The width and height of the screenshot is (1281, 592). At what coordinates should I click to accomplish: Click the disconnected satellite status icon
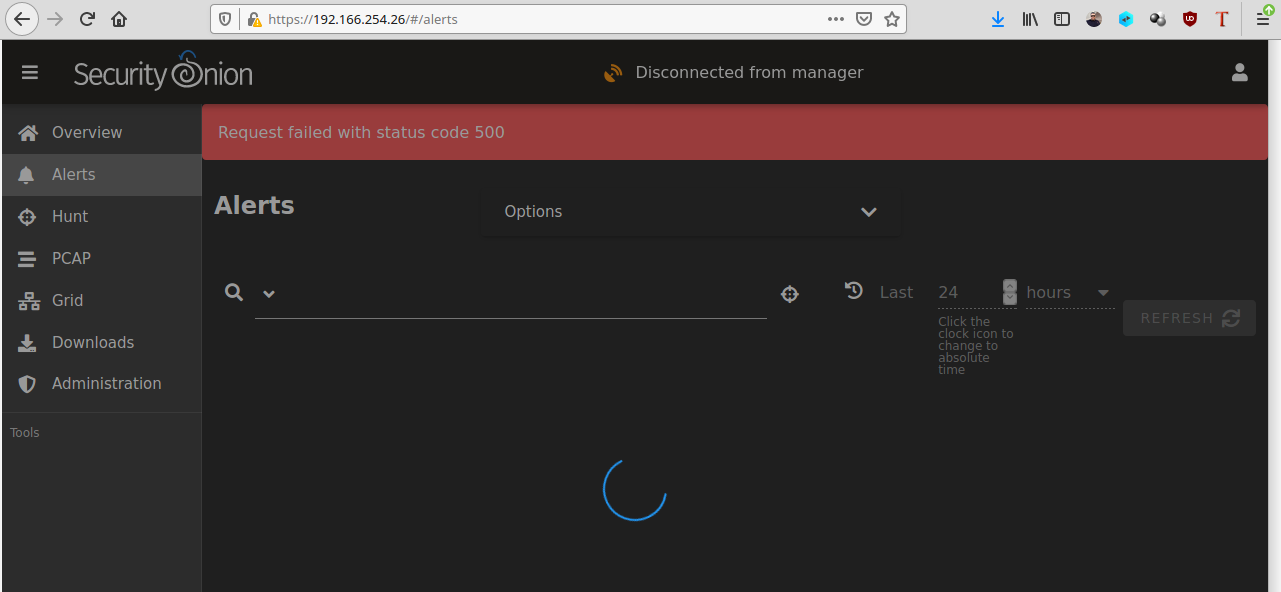(x=613, y=73)
